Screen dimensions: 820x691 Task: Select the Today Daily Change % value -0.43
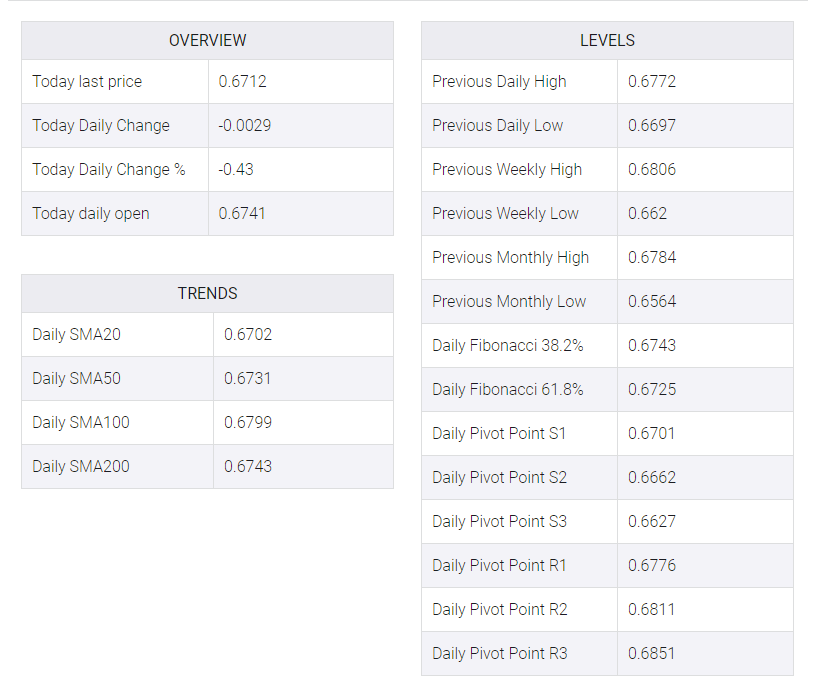click(236, 169)
